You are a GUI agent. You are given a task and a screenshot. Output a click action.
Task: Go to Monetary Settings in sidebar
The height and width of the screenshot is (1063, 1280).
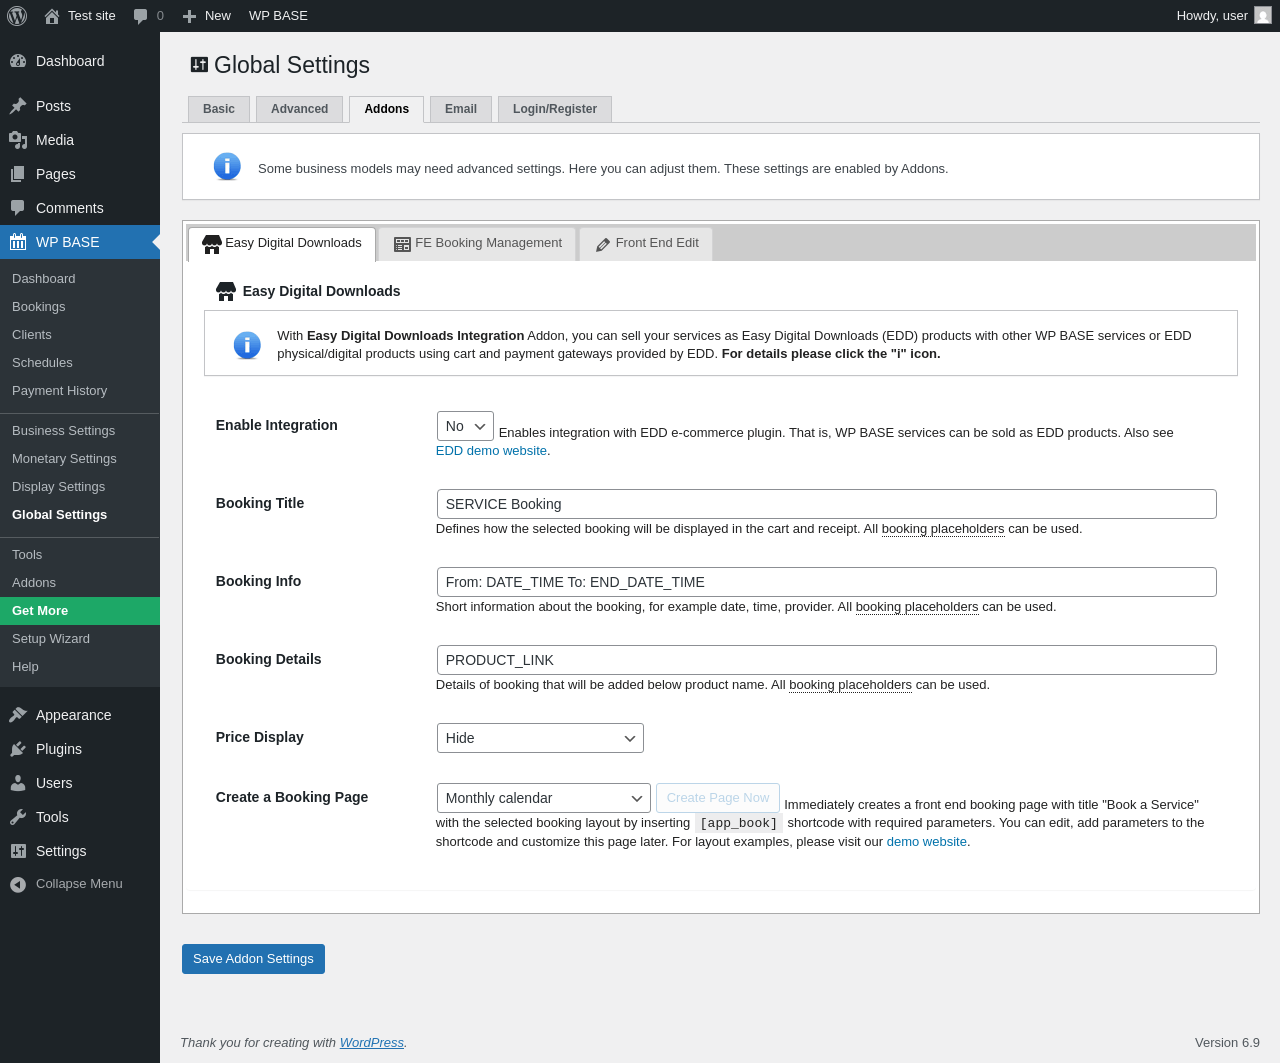(64, 459)
